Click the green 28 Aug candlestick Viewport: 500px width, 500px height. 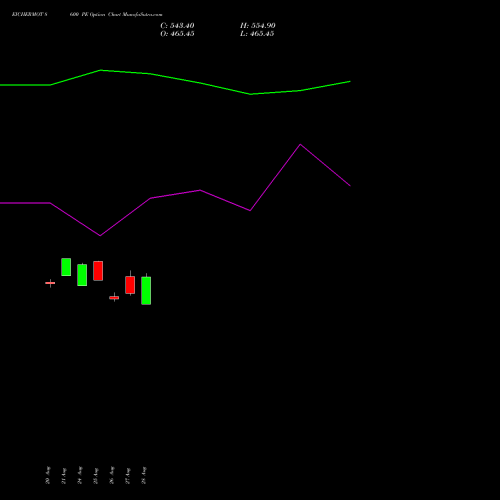click(x=146, y=290)
